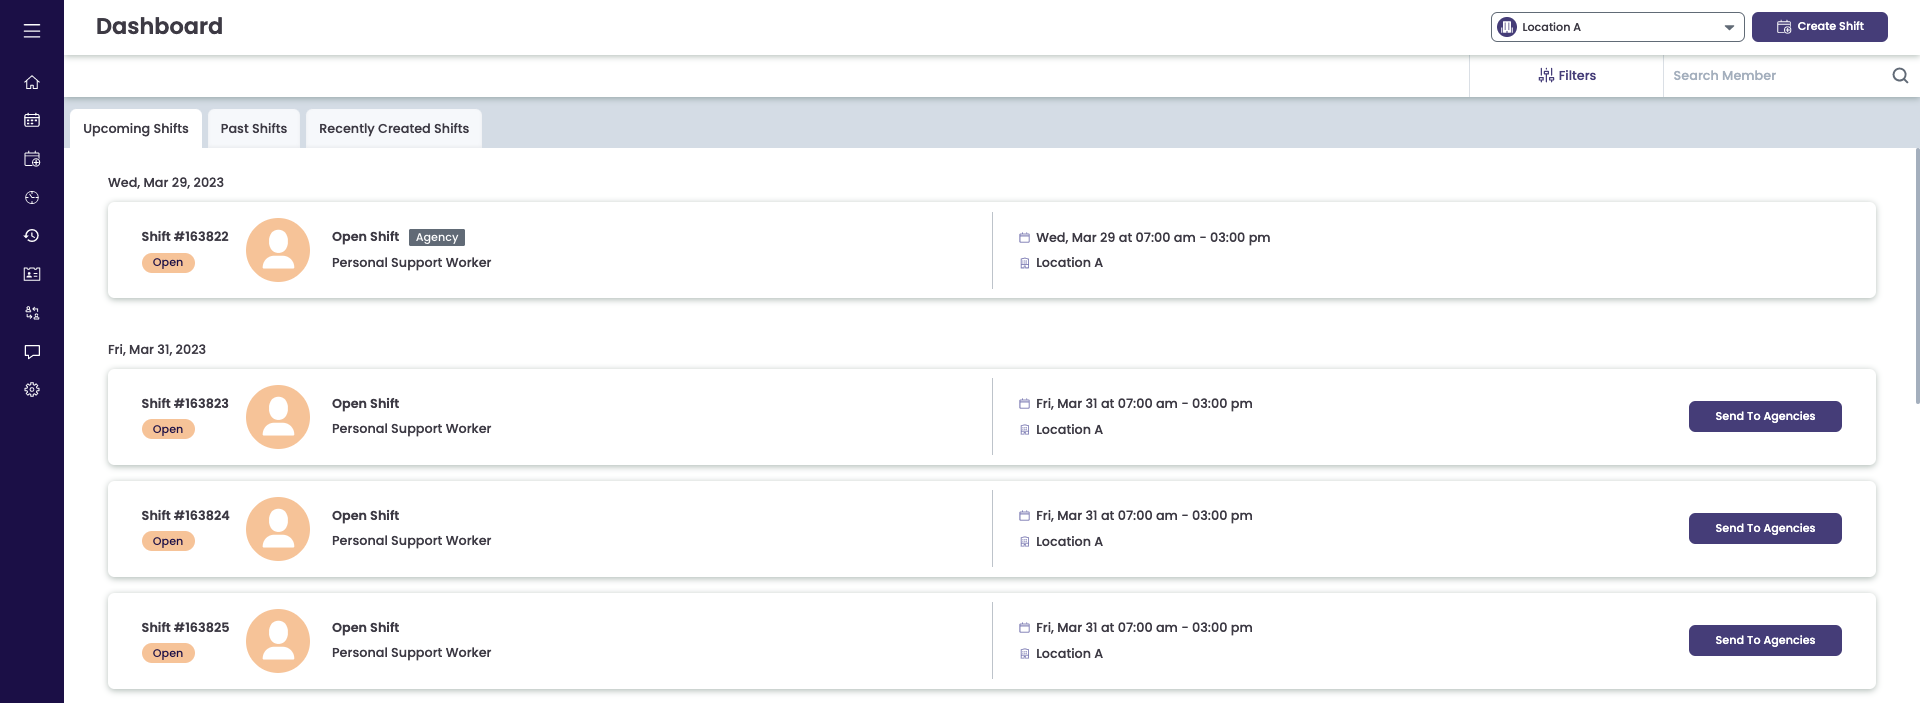The height and width of the screenshot is (703, 1920).
Task: Click the building icon in Shift #163824 row
Action: [x=1024, y=542]
